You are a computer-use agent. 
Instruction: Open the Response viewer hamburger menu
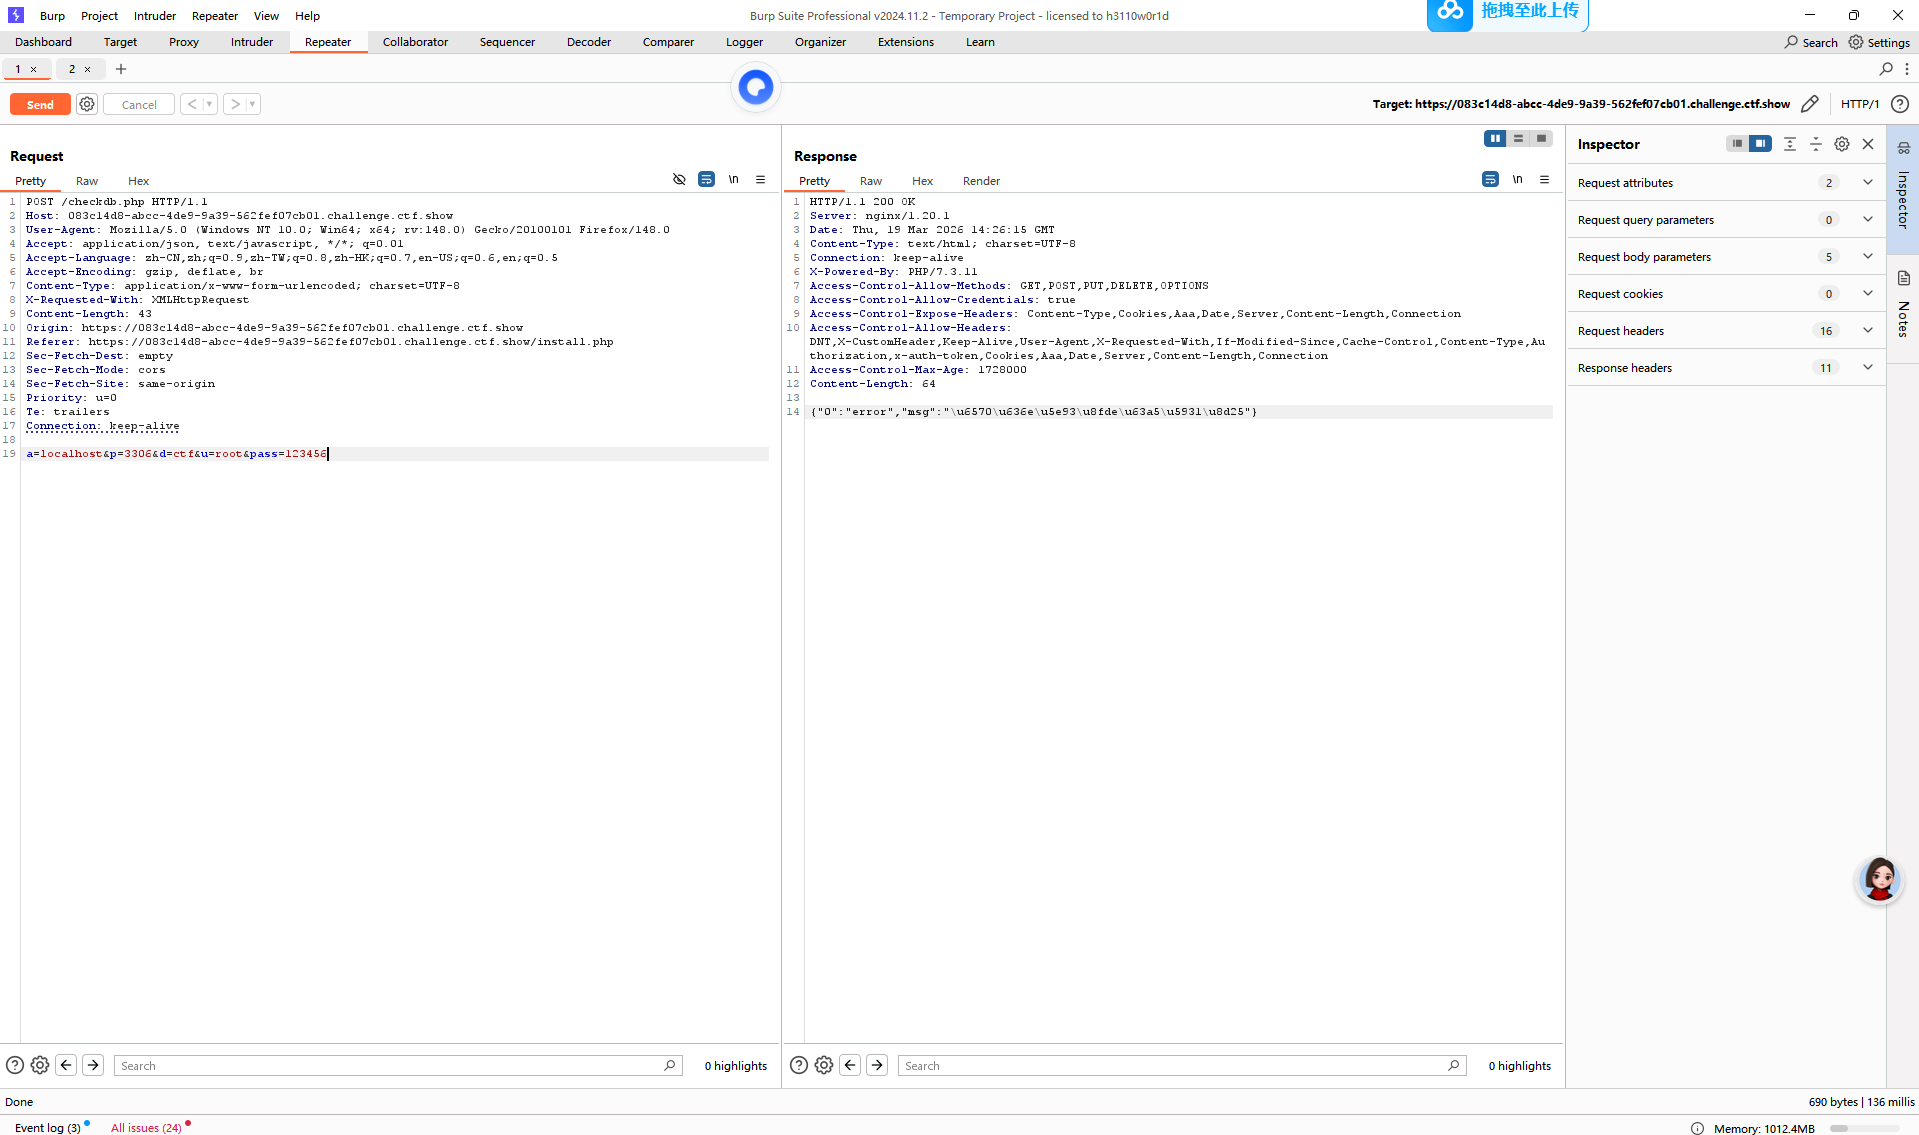pos(1545,180)
